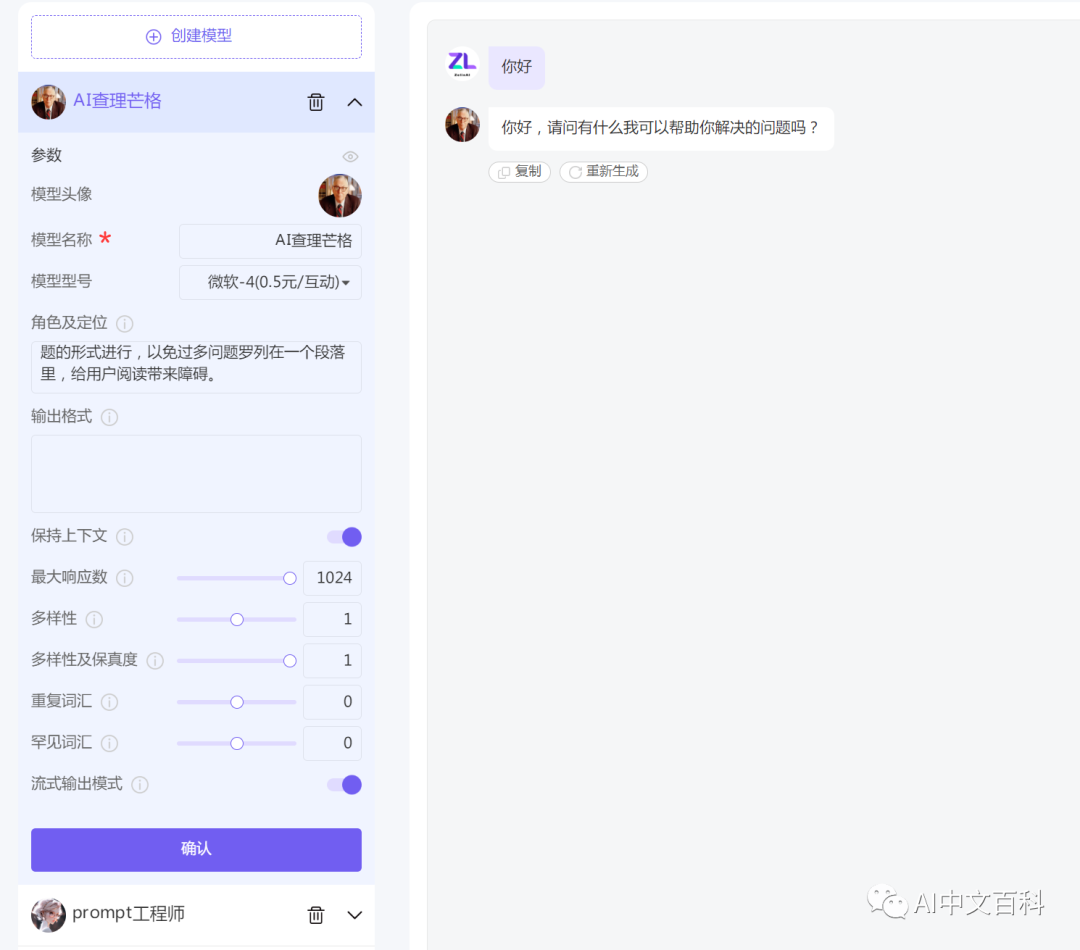Open the 角色及定位 info tooltip icon

click(x=124, y=323)
